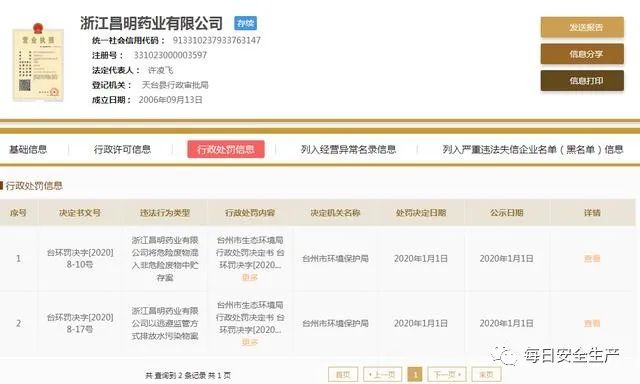
Task: Select violation text about 危险废物混入非危险废物
Action: 165,259
